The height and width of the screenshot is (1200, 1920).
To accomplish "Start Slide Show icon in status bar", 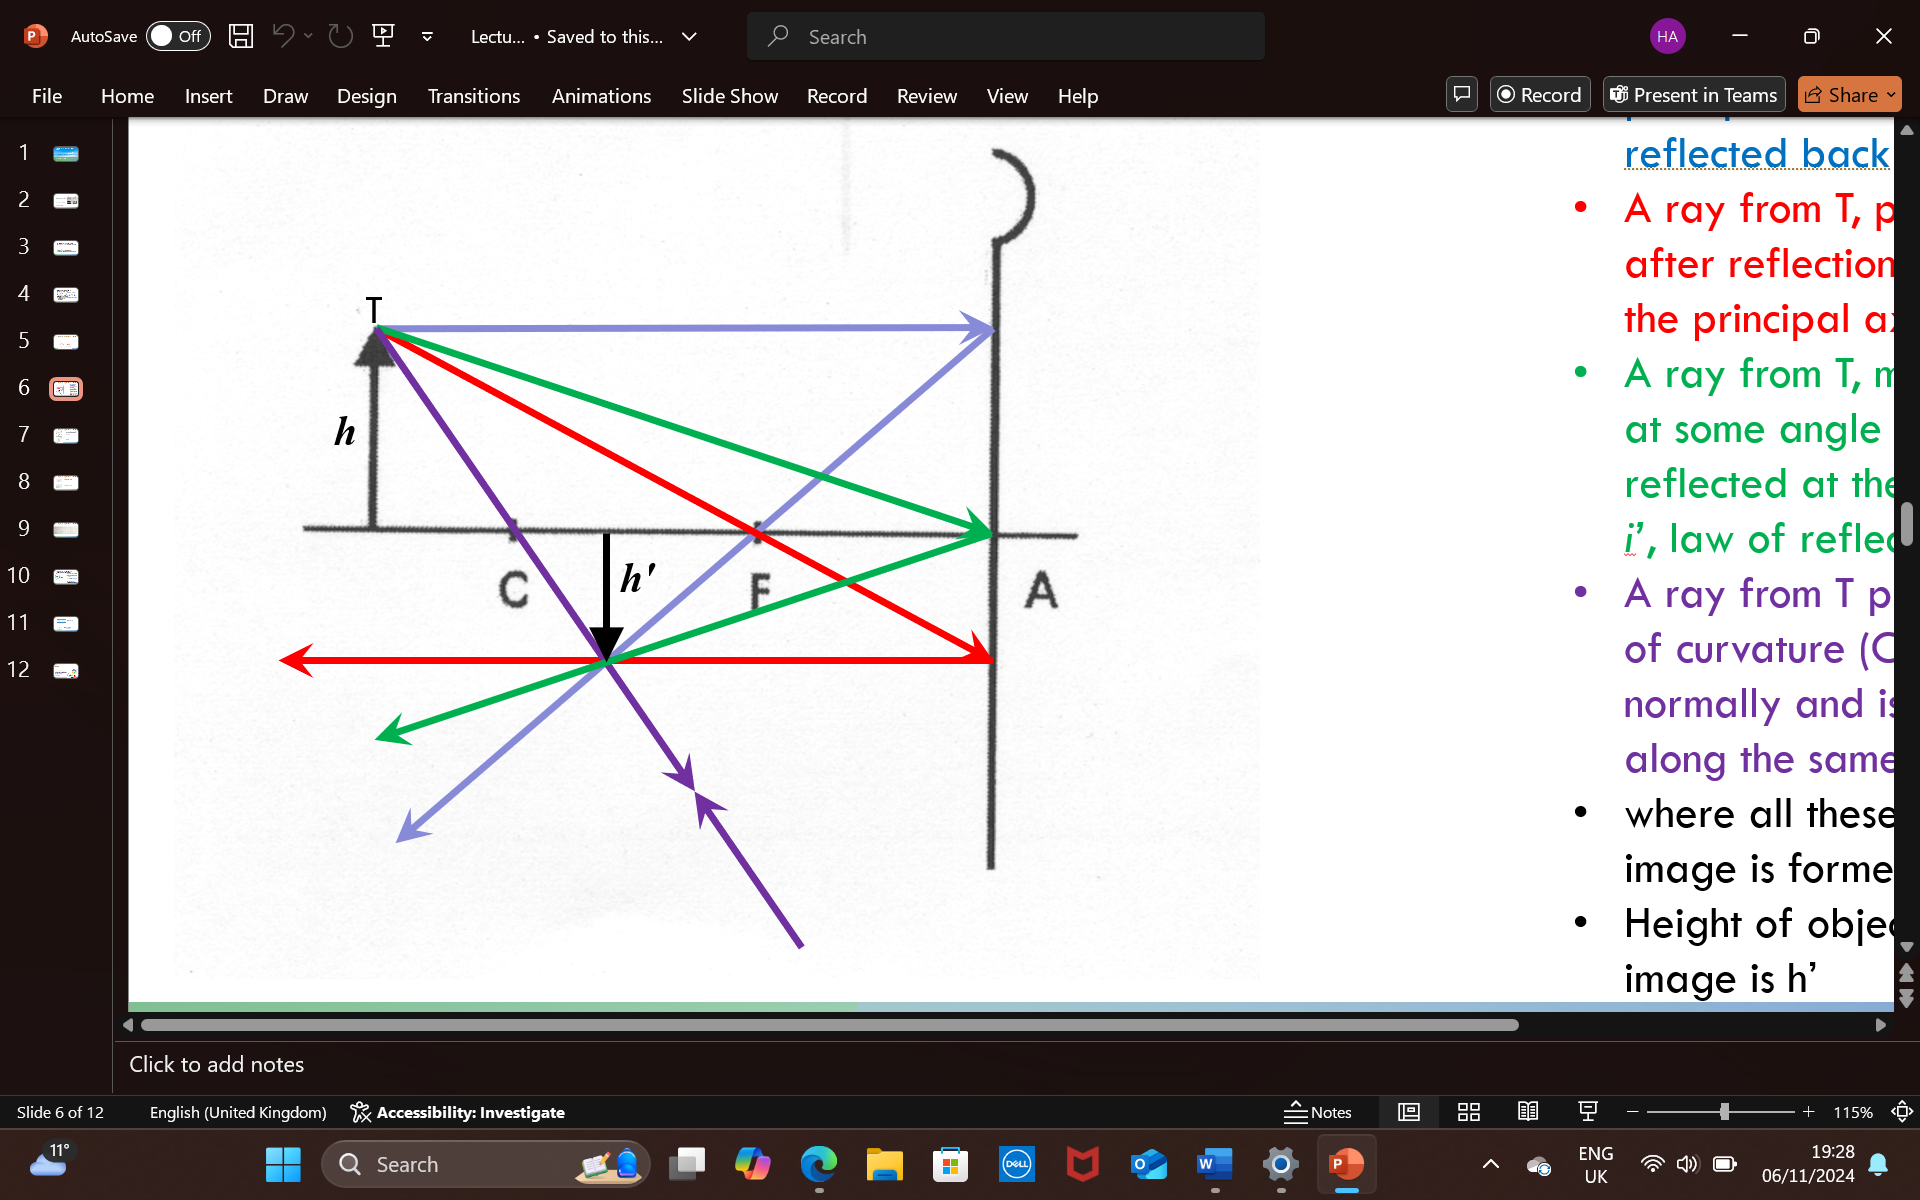I will pos(1588,1112).
